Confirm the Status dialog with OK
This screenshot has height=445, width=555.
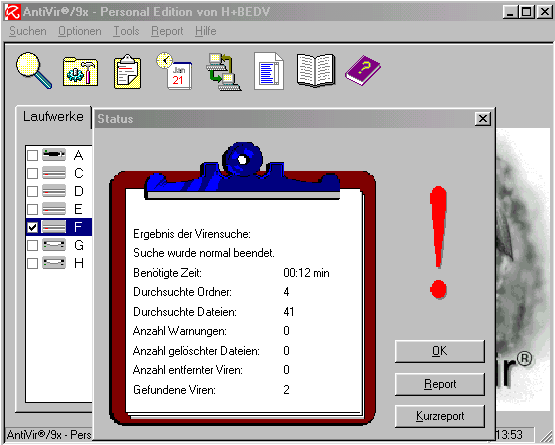click(x=440, y=351)
